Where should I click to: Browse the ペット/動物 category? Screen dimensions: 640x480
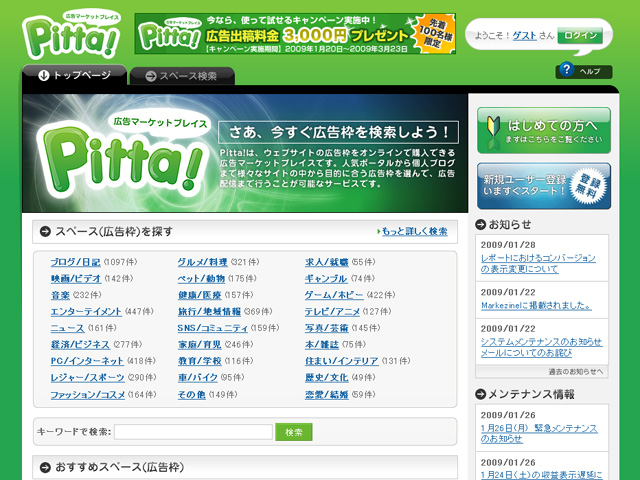[201, 278]
